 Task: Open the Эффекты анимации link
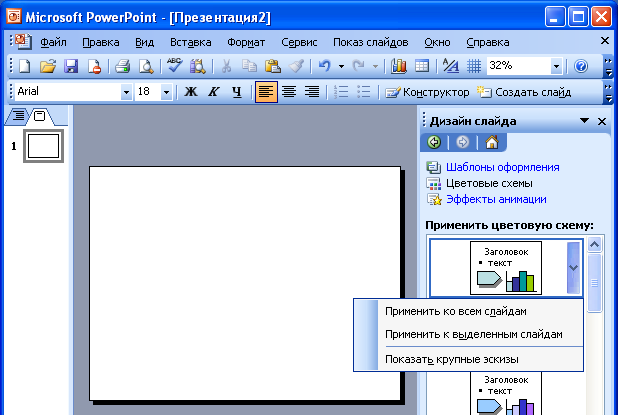point(496,199)
